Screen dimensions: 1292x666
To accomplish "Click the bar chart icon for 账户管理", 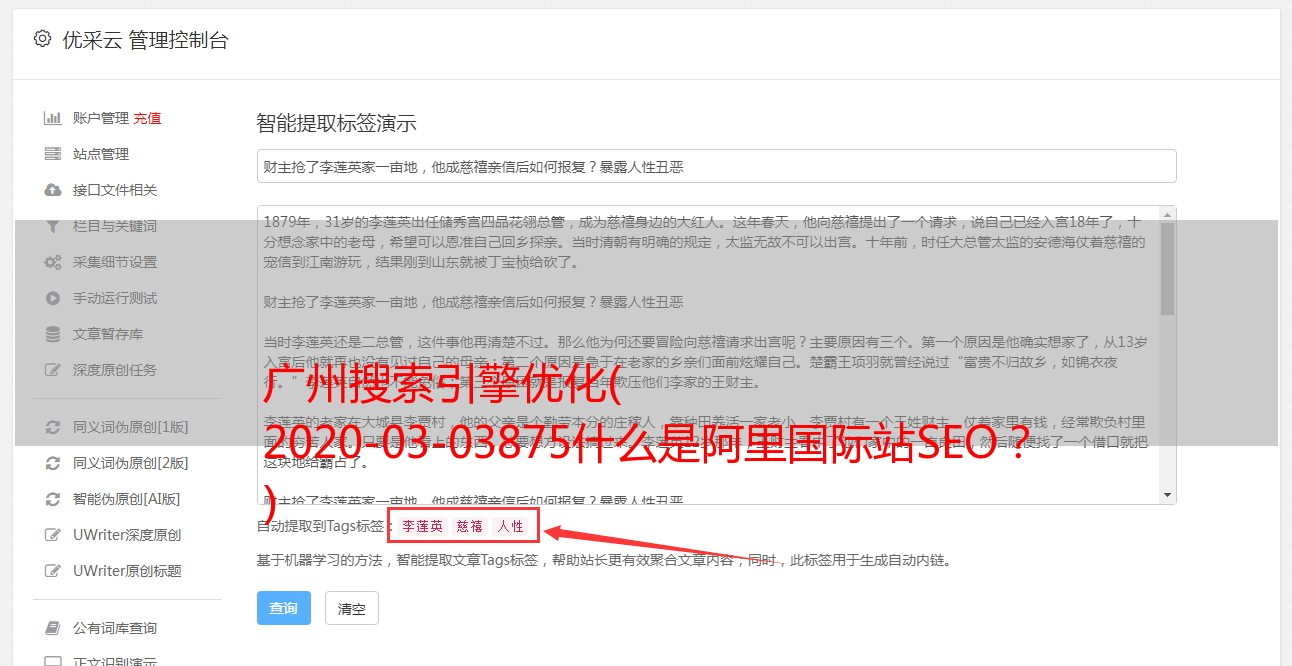I will [53, 118].
